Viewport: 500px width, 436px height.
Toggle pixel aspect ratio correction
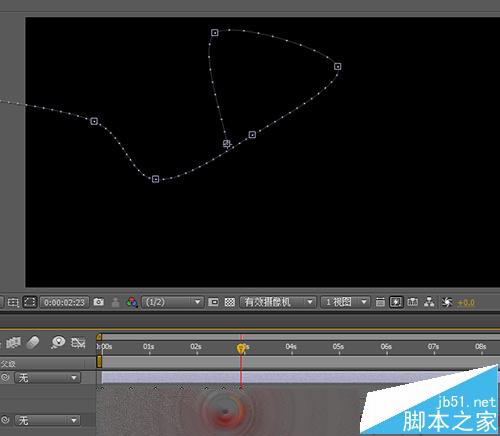(380, 302)
